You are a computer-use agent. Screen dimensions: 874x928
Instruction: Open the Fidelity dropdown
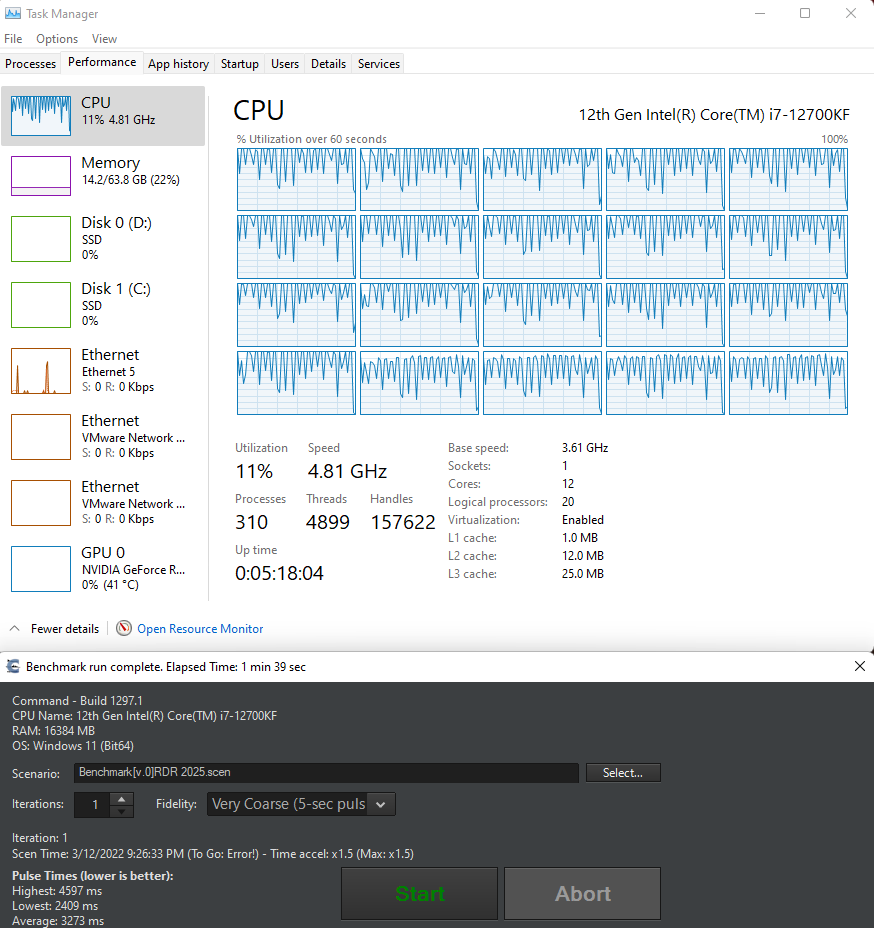tap(301, 804)
